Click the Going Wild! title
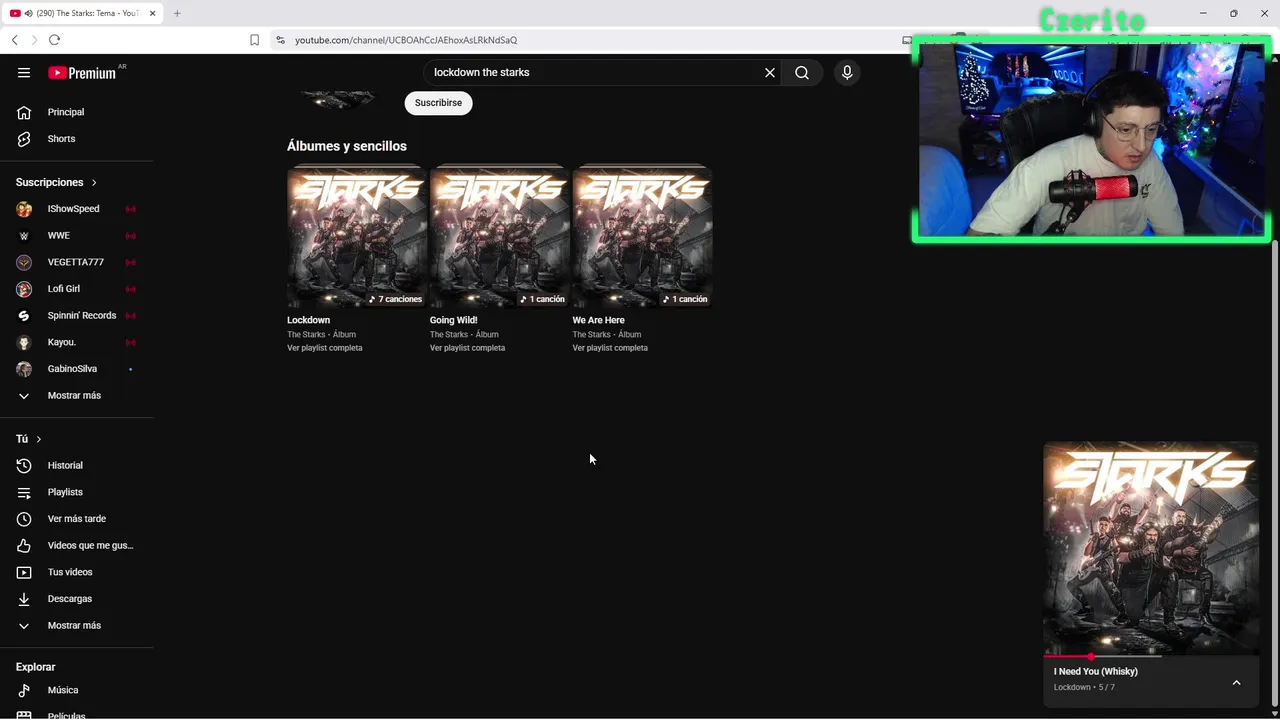This screenshot has height=720, width=1280. 454,320
